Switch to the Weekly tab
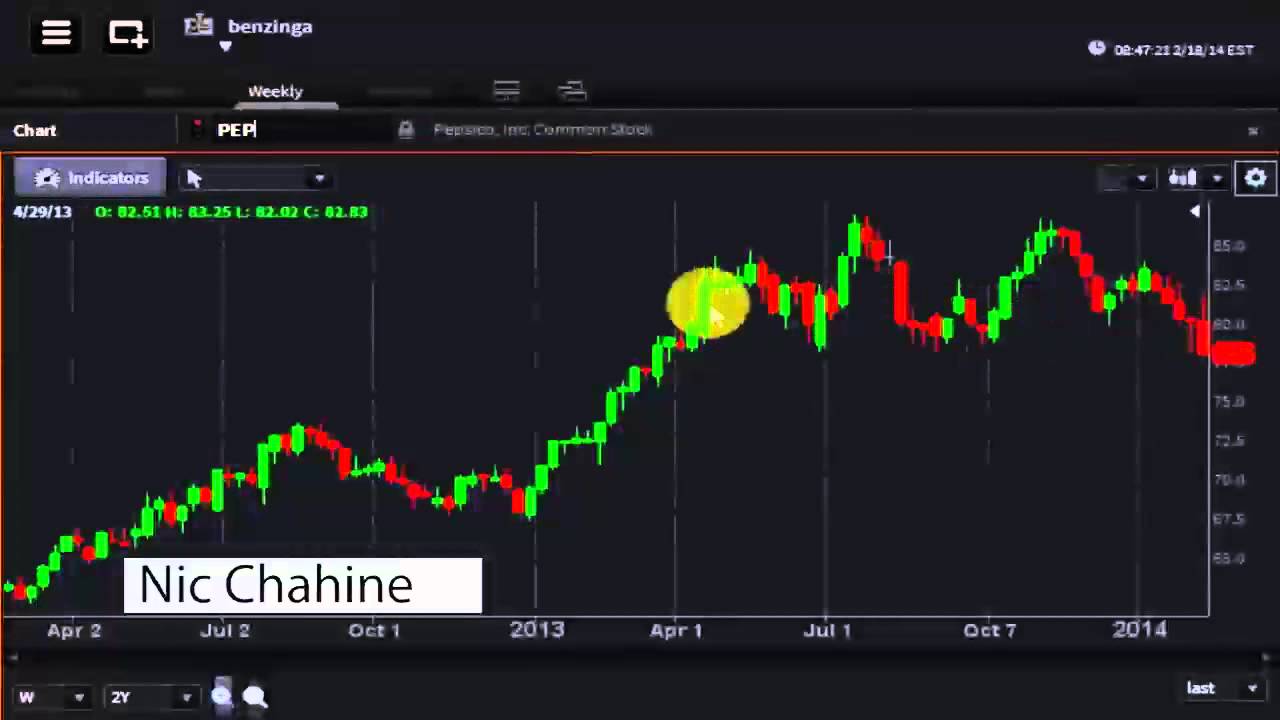This screenshot has width=1280, height=720. point(275,91)
